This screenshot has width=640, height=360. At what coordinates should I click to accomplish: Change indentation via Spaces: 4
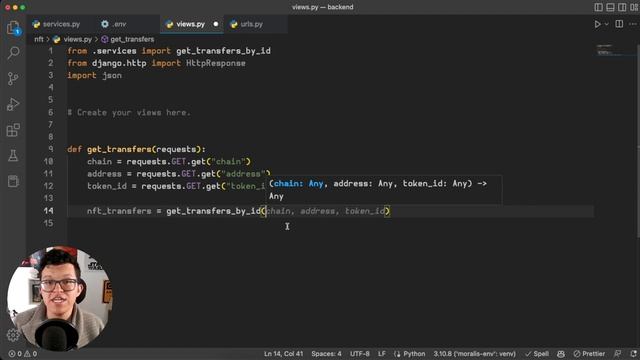click(x=326, y=354)
